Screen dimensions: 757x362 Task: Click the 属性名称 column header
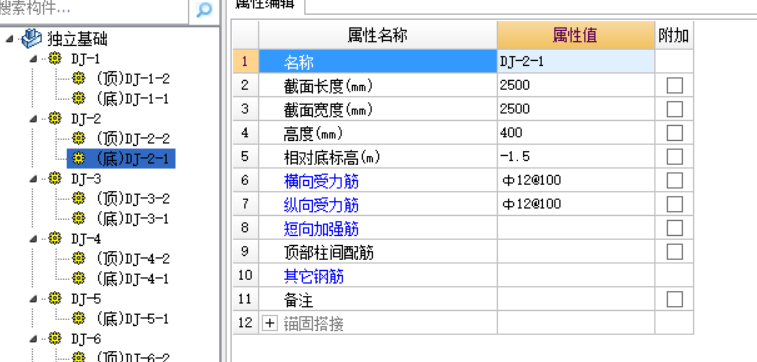378,35
